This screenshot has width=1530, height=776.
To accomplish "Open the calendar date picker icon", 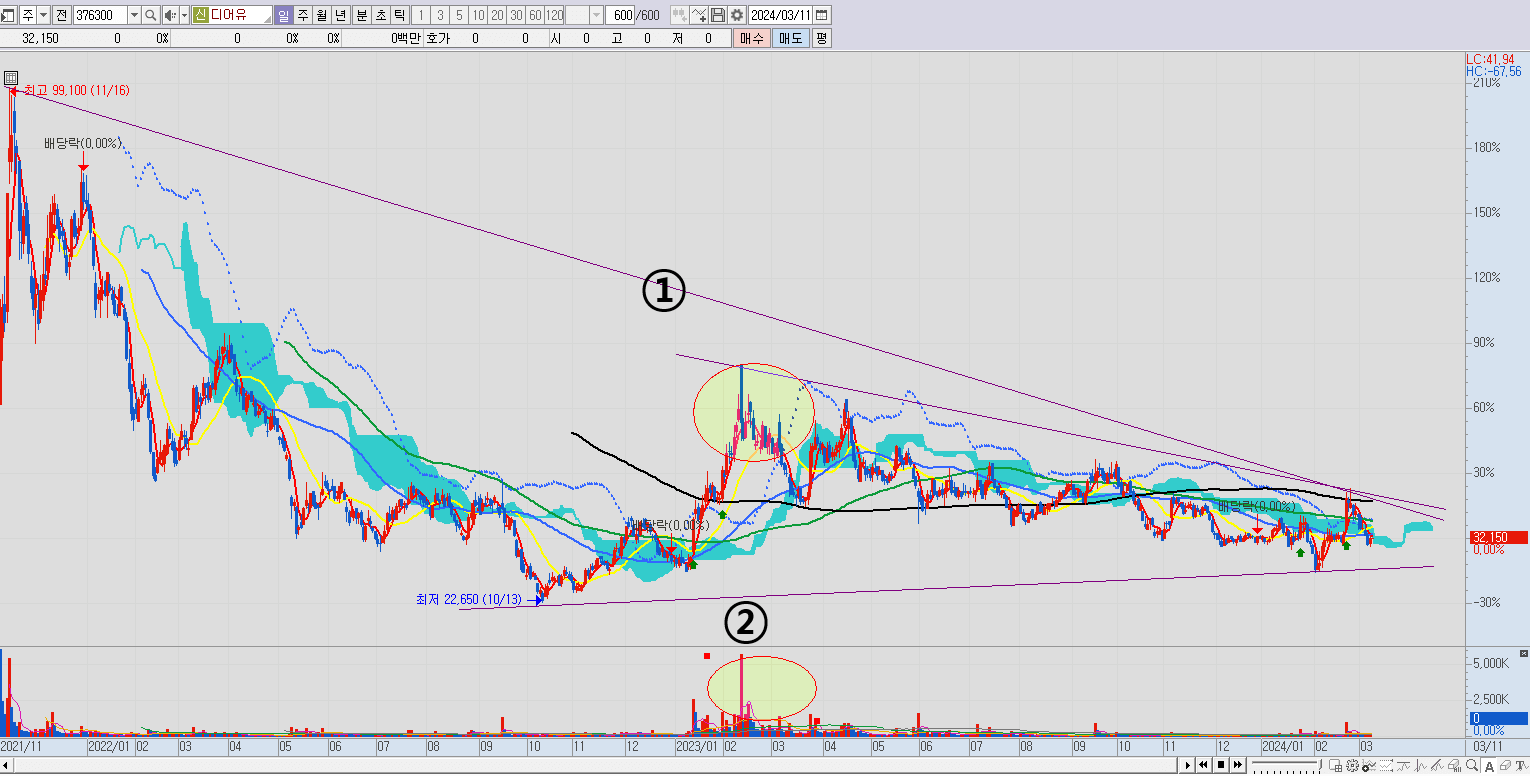I will (x=821, y=15).
